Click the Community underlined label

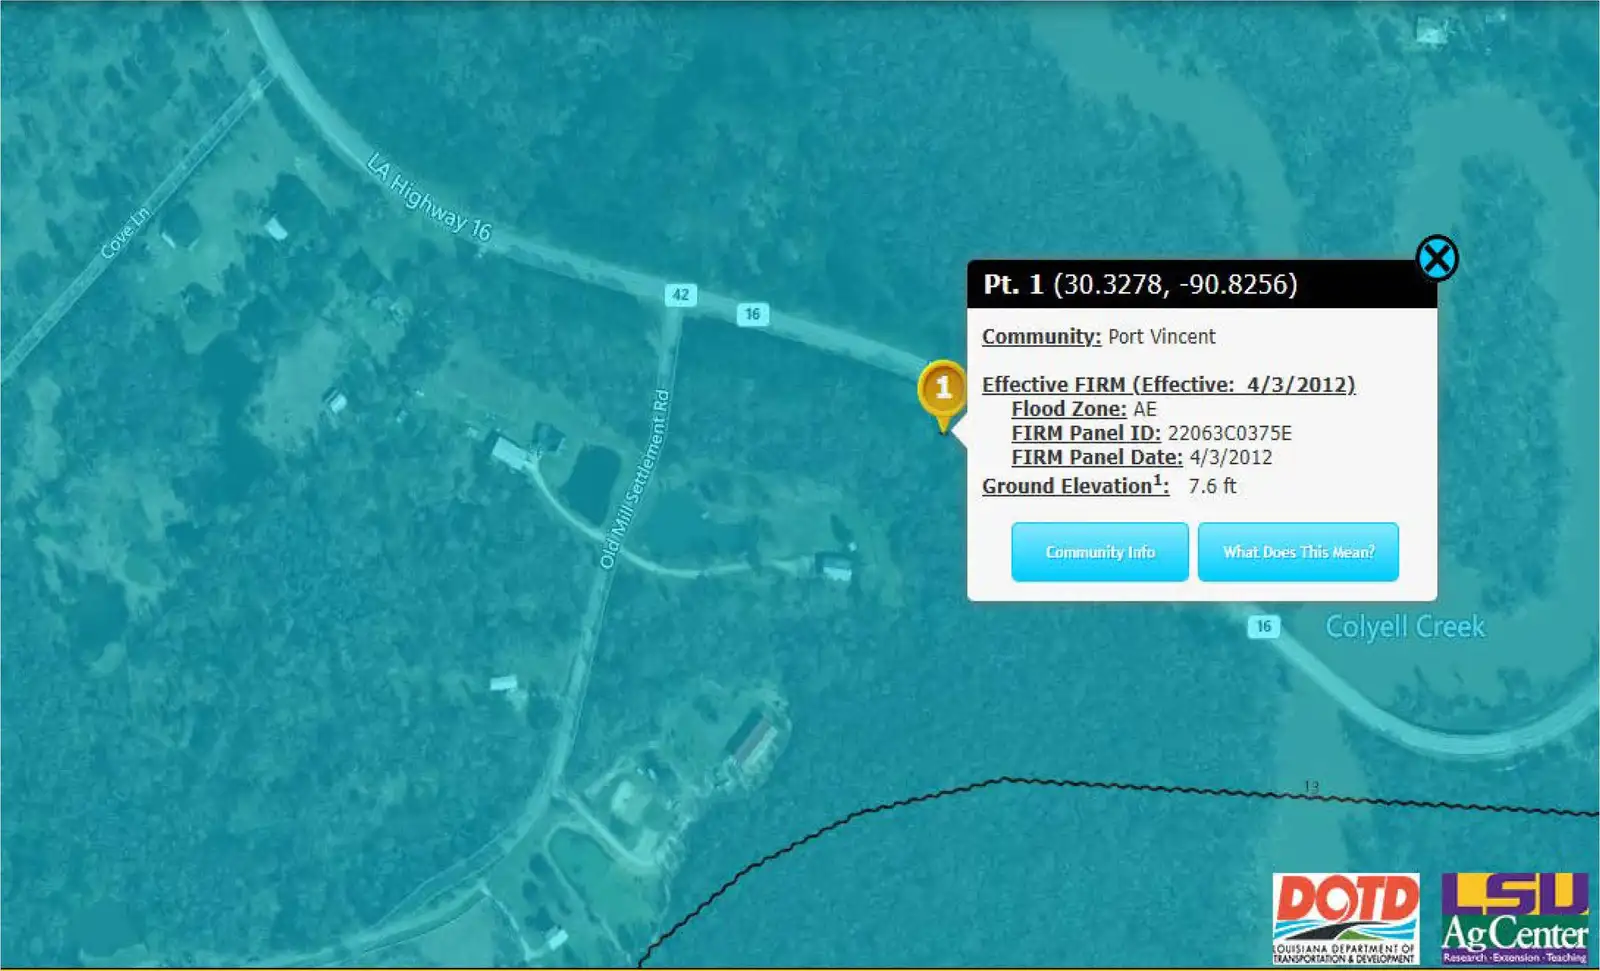click(x=1041, y=337)
